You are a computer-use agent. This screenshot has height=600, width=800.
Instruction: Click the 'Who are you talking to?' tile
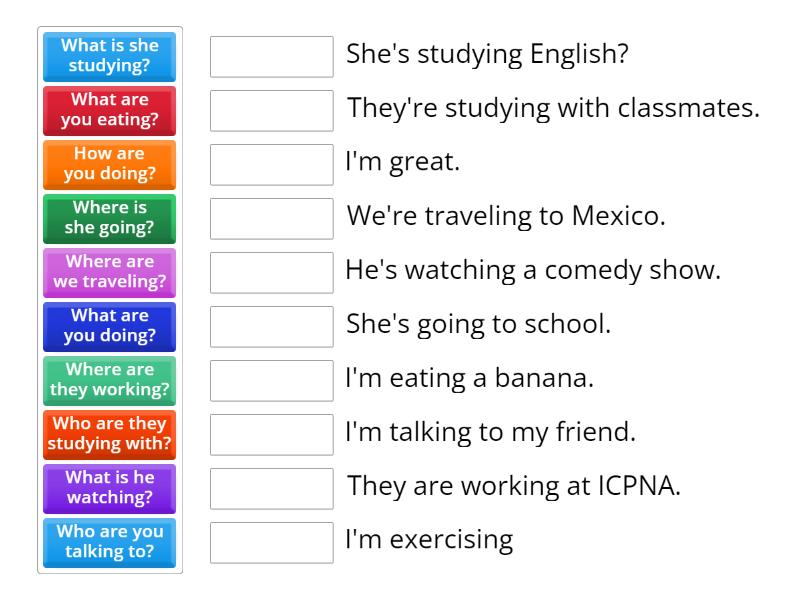click(110, 543)
